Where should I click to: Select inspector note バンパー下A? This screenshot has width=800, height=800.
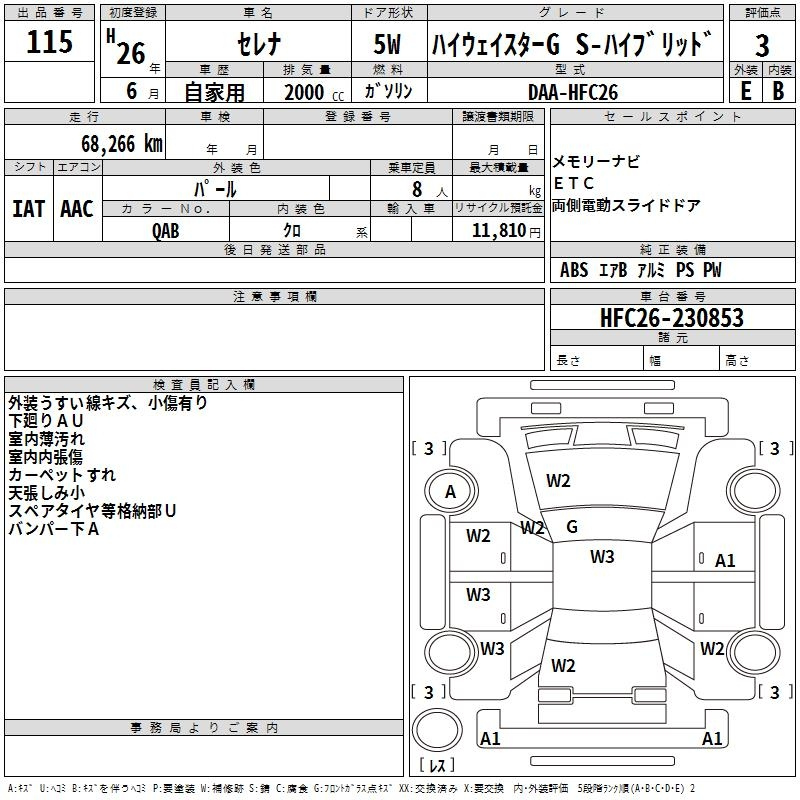click(54, 529)
